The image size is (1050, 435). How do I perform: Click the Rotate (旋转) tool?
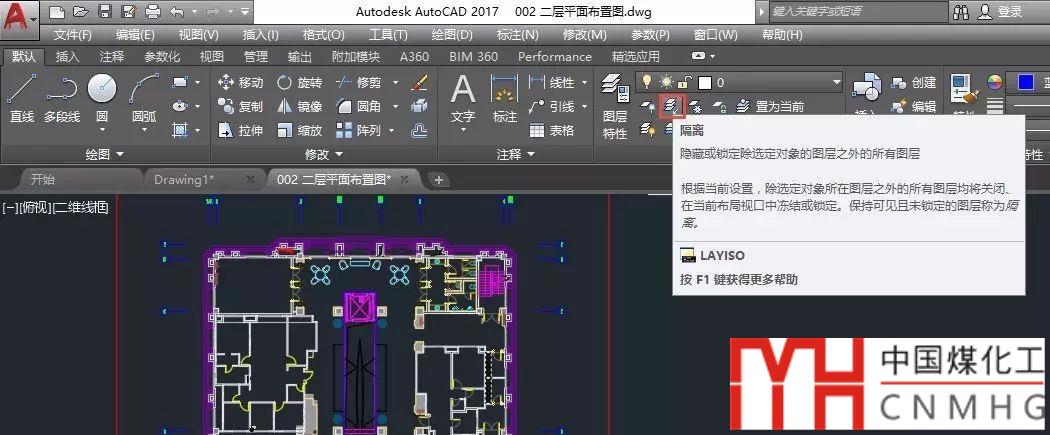(300, 82)
